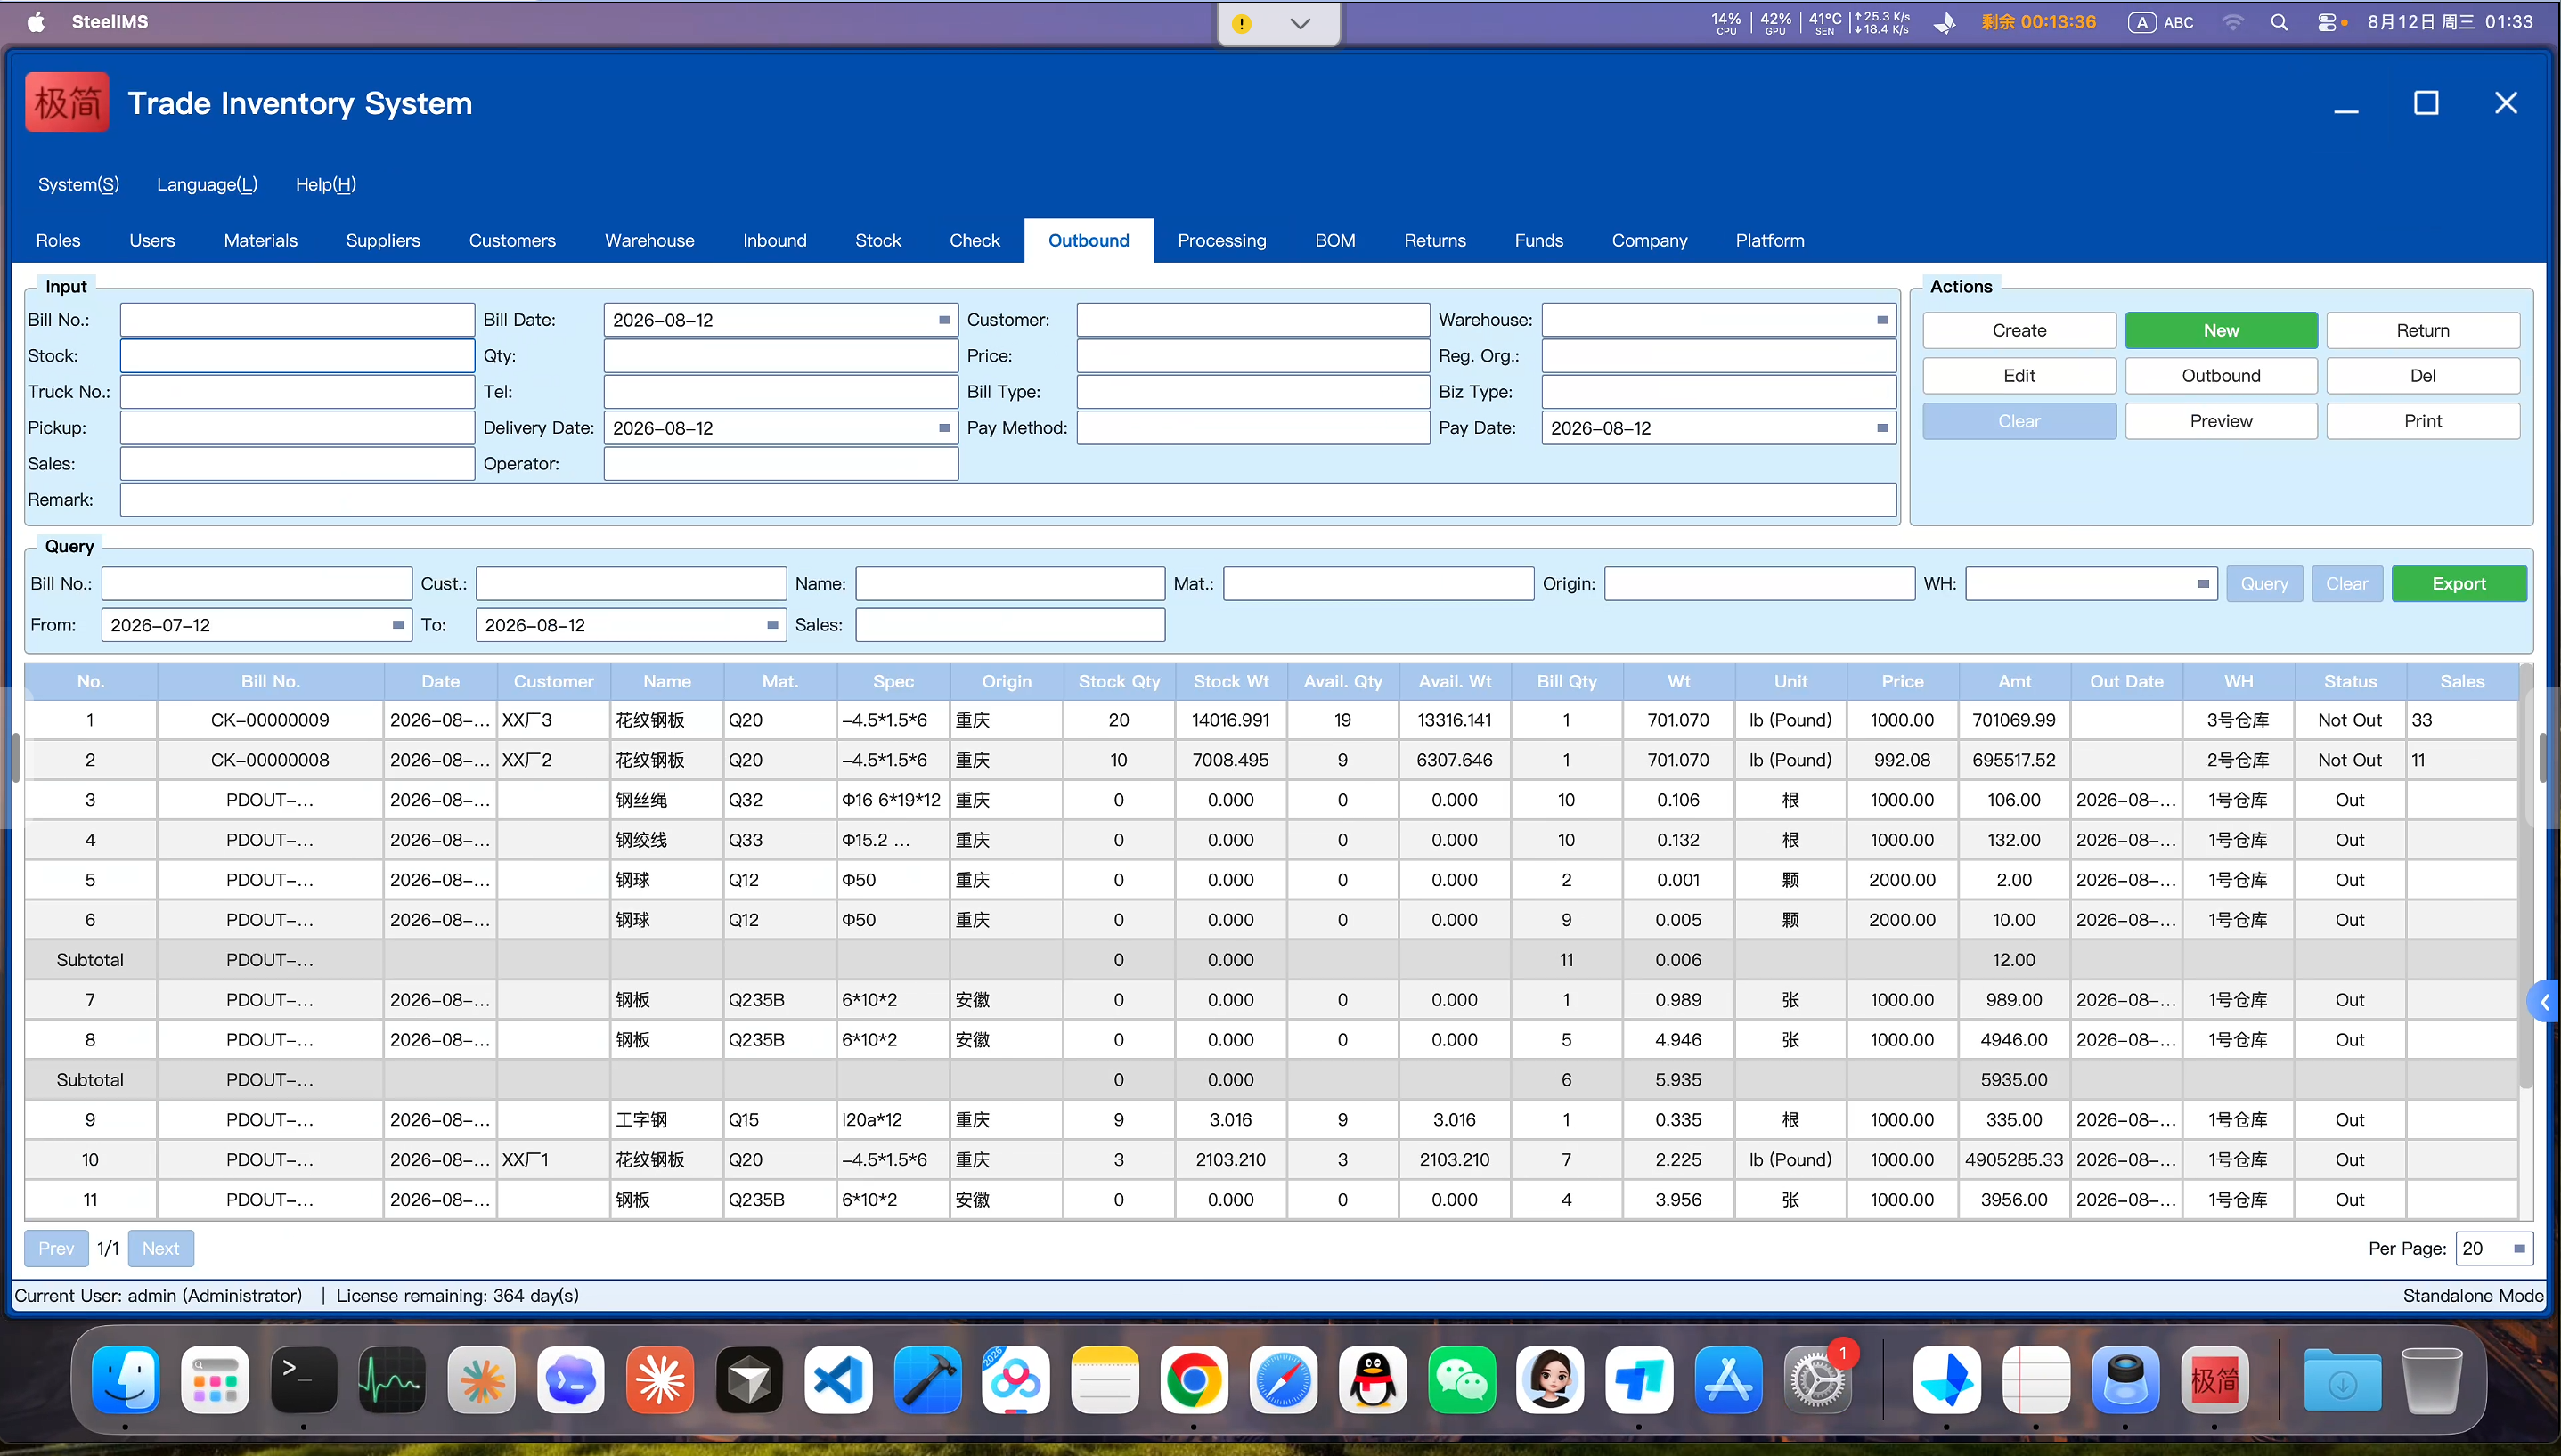This screenshot has width=2561, height=1456.
Task: Click the green New button
Action: (x=2221, y=330)
